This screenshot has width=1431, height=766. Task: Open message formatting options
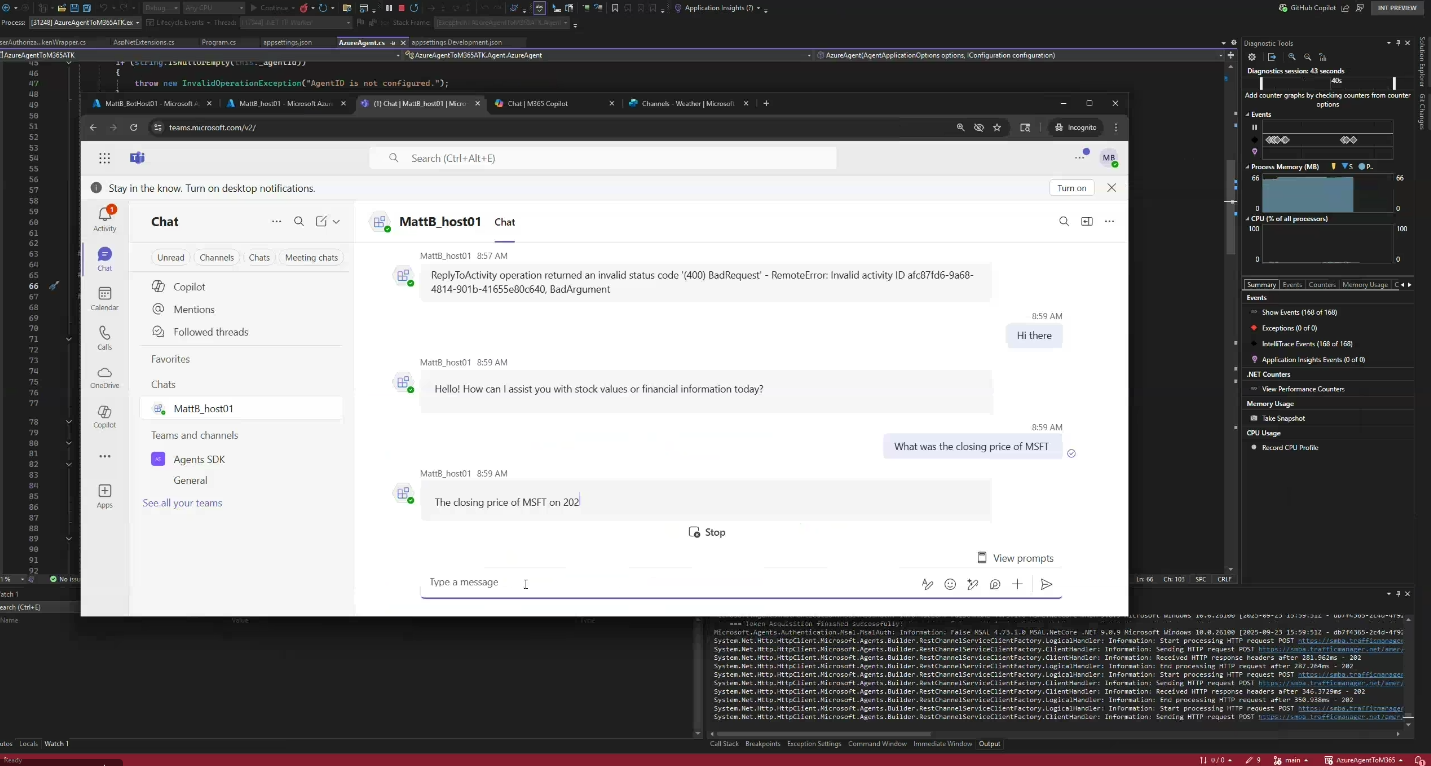[x=927, y=584]
